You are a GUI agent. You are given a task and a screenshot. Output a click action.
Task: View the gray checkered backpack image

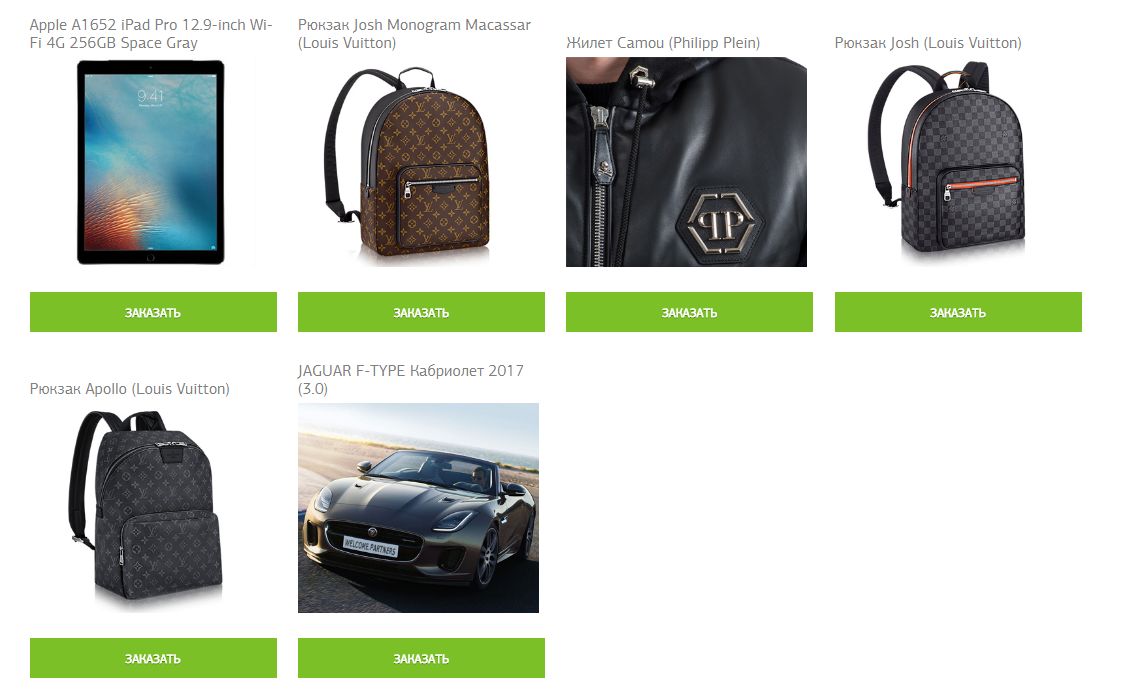pyautogui.click(x=948, y=160)
